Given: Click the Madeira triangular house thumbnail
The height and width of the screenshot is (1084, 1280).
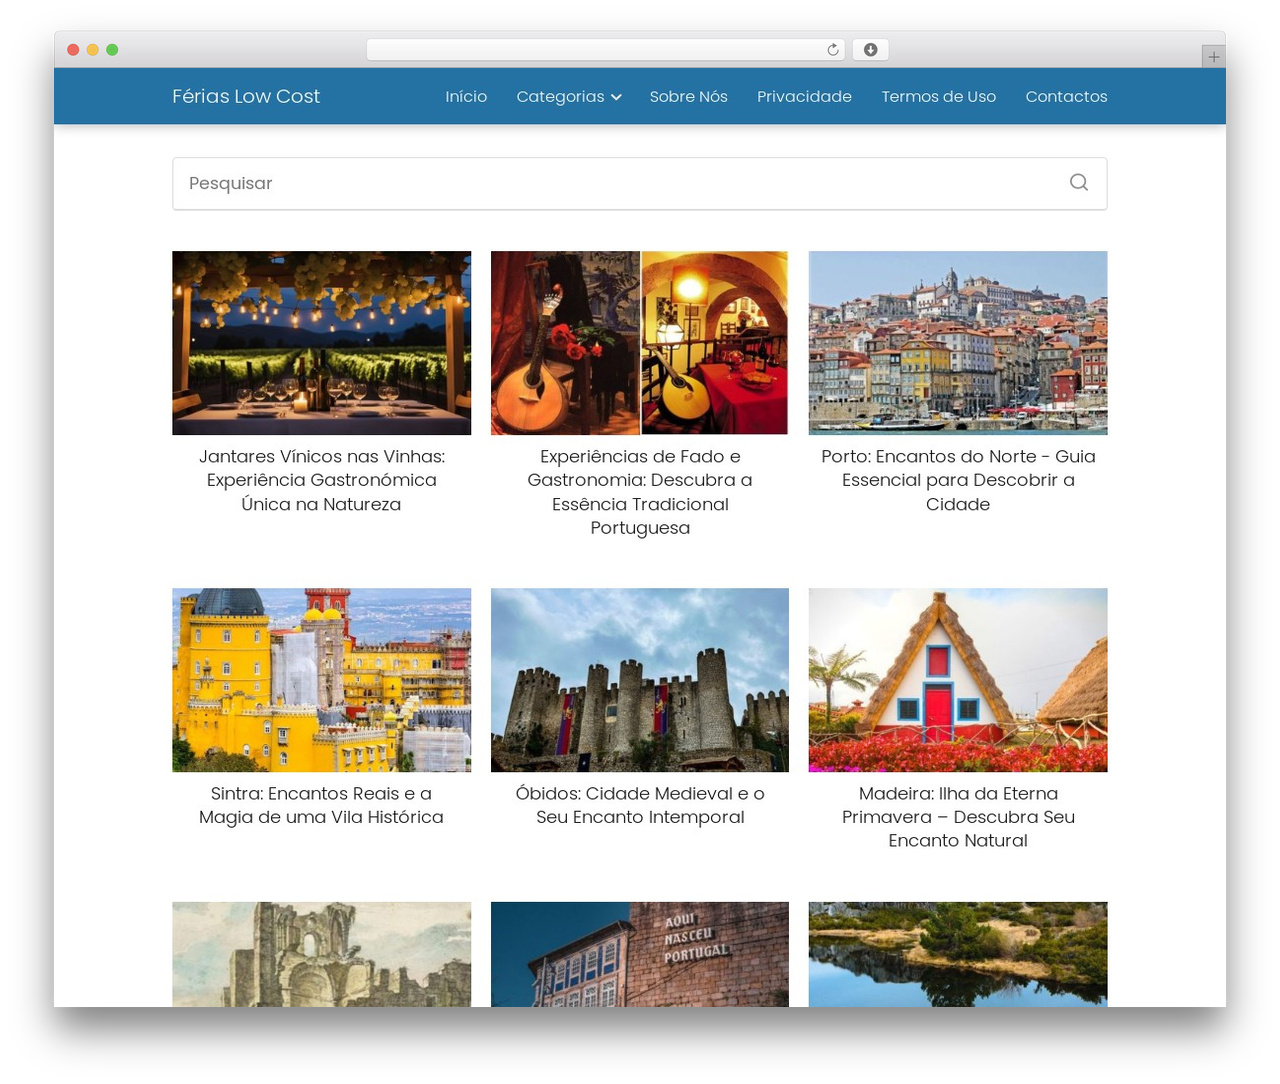Looking at the screenshot, I should (x=958, y=680).
